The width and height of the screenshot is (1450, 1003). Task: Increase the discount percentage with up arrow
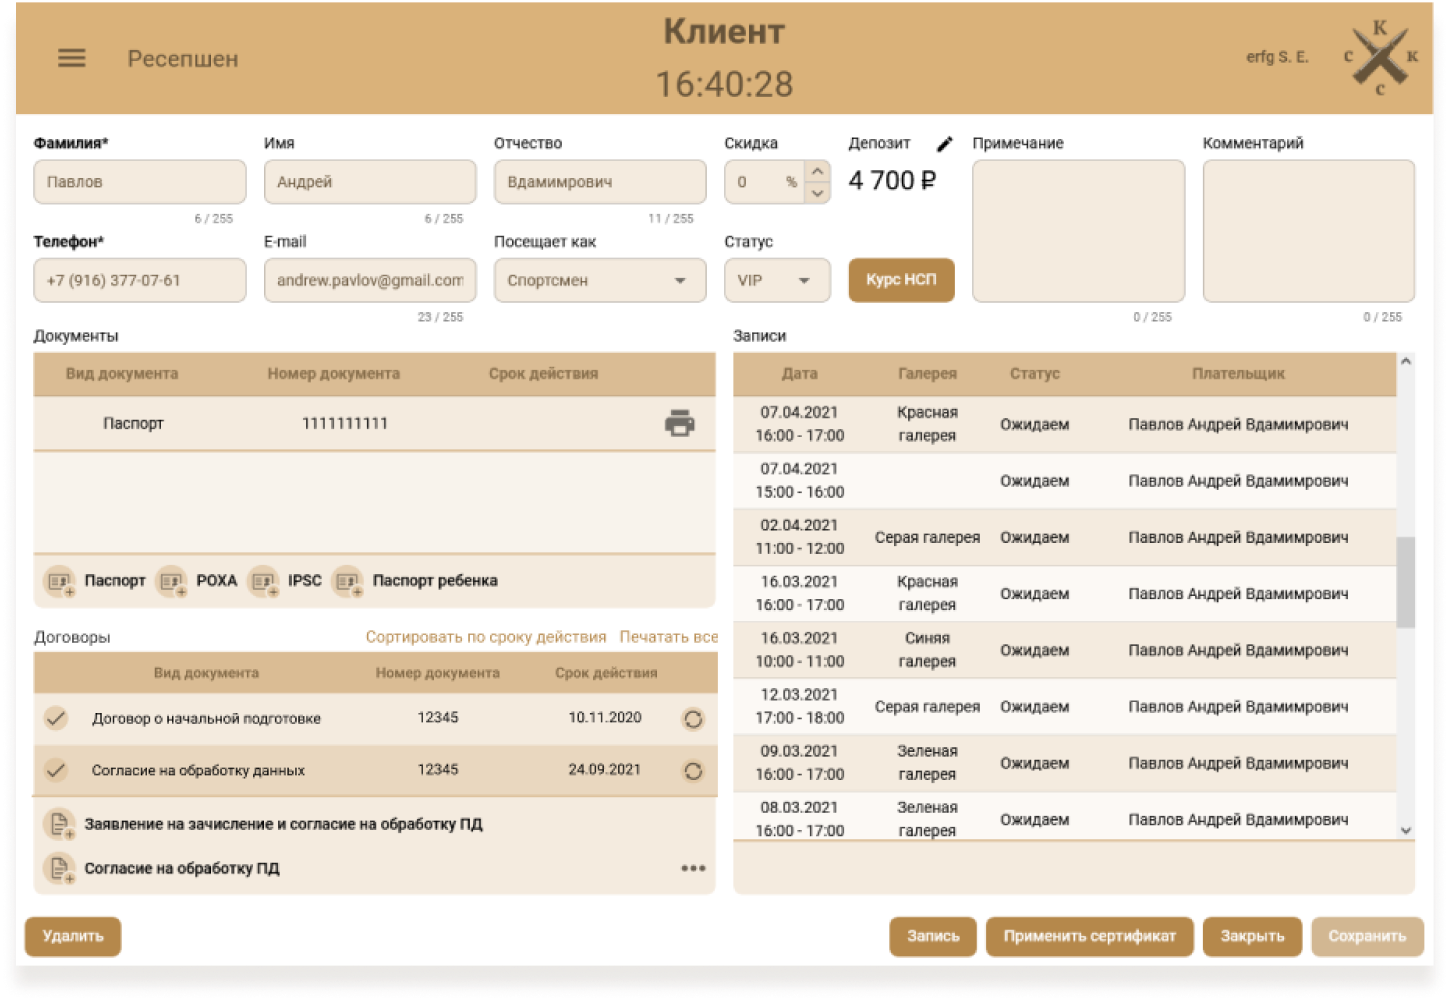[817, 171]
